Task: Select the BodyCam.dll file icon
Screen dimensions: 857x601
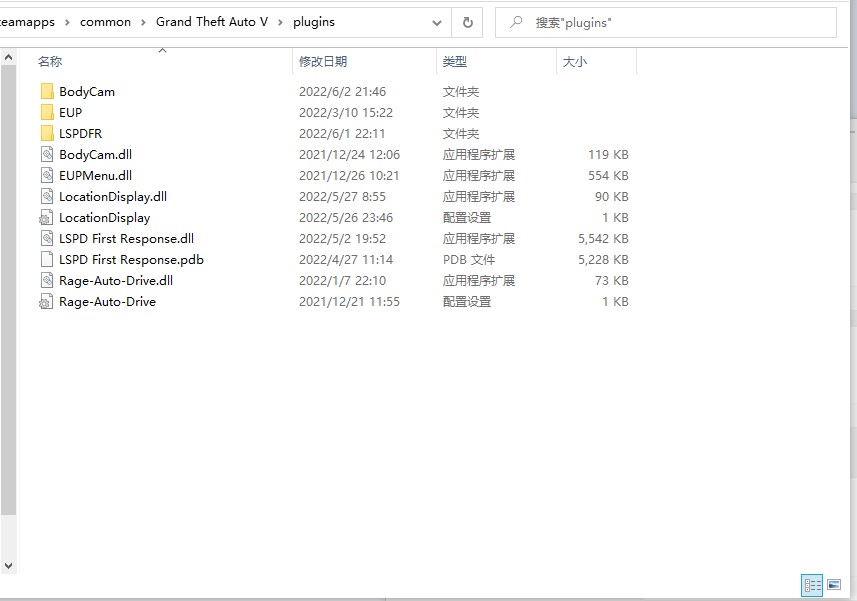Action: [47, 155]
